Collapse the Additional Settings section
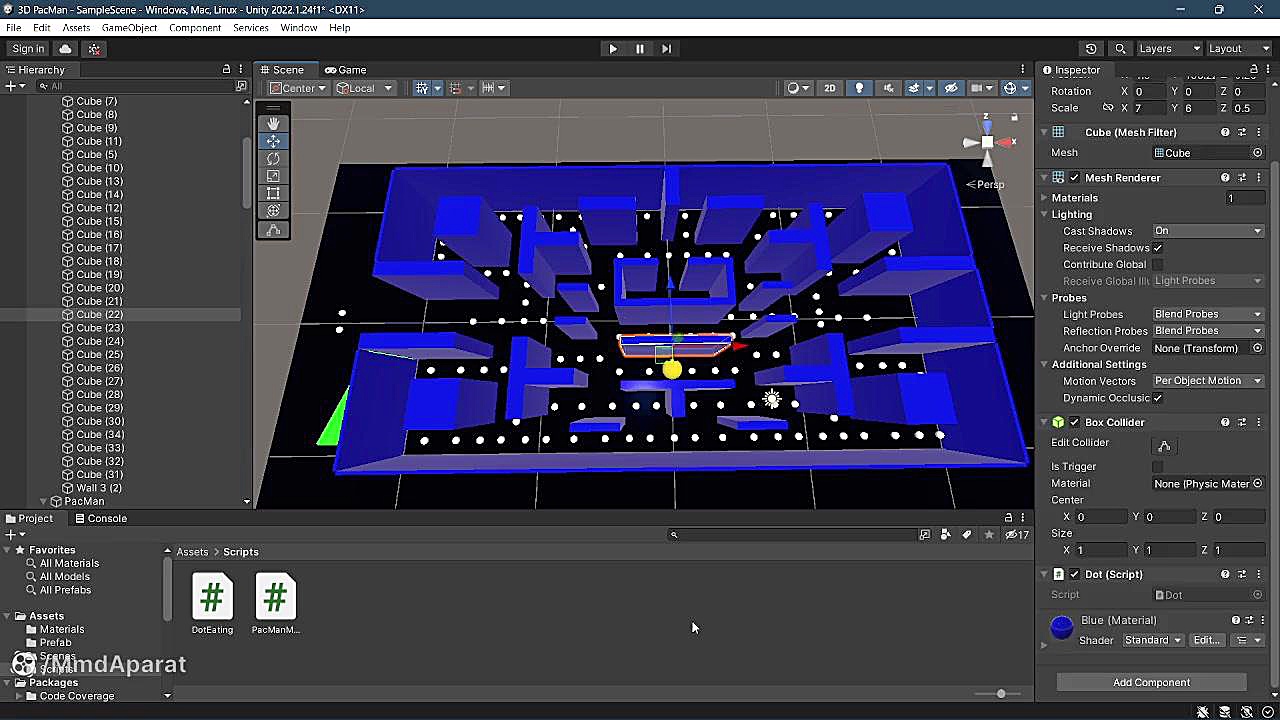Viewport: 1280px width, 720px height. pos(1044,364)
